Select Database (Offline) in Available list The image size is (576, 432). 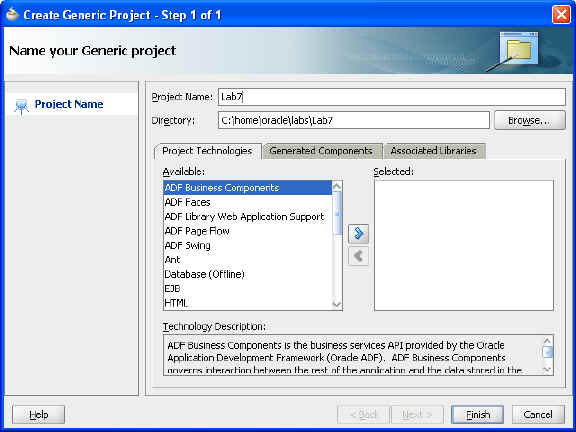coord(248,274)
